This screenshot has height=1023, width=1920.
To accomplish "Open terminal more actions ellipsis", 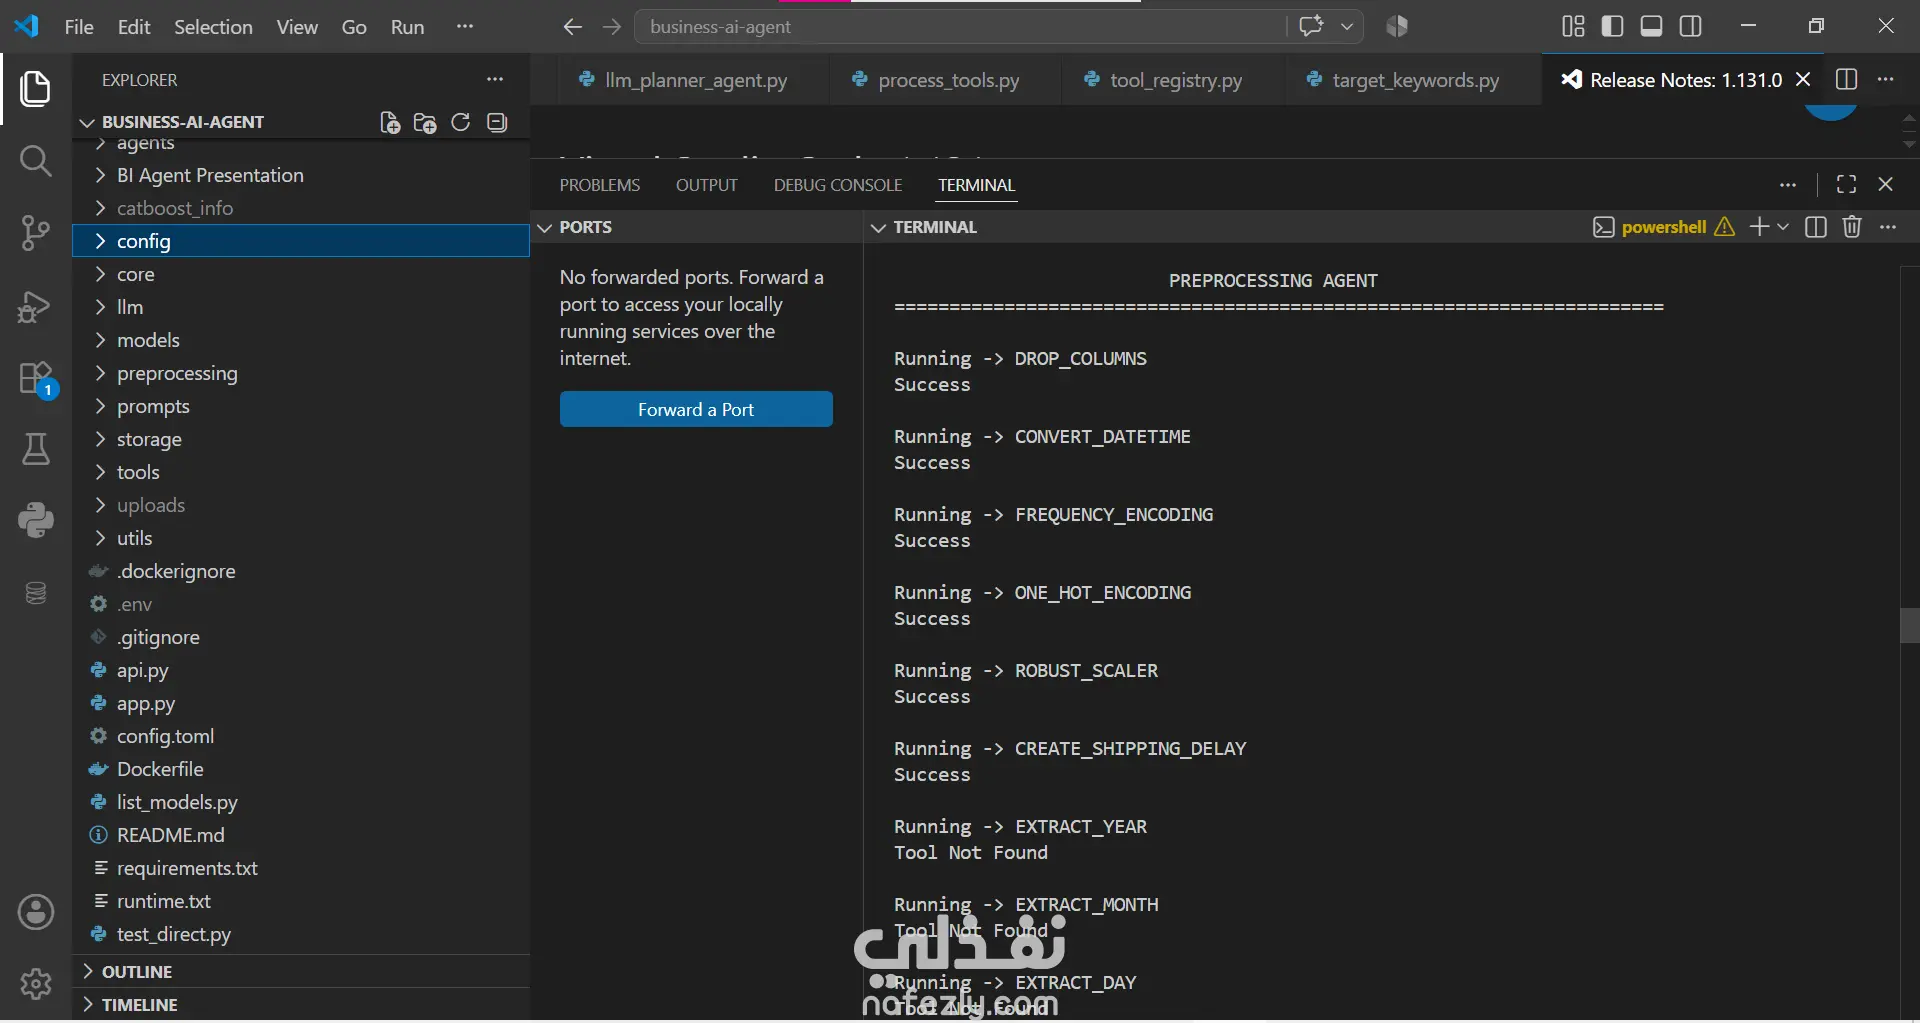I will [1888, 227].
